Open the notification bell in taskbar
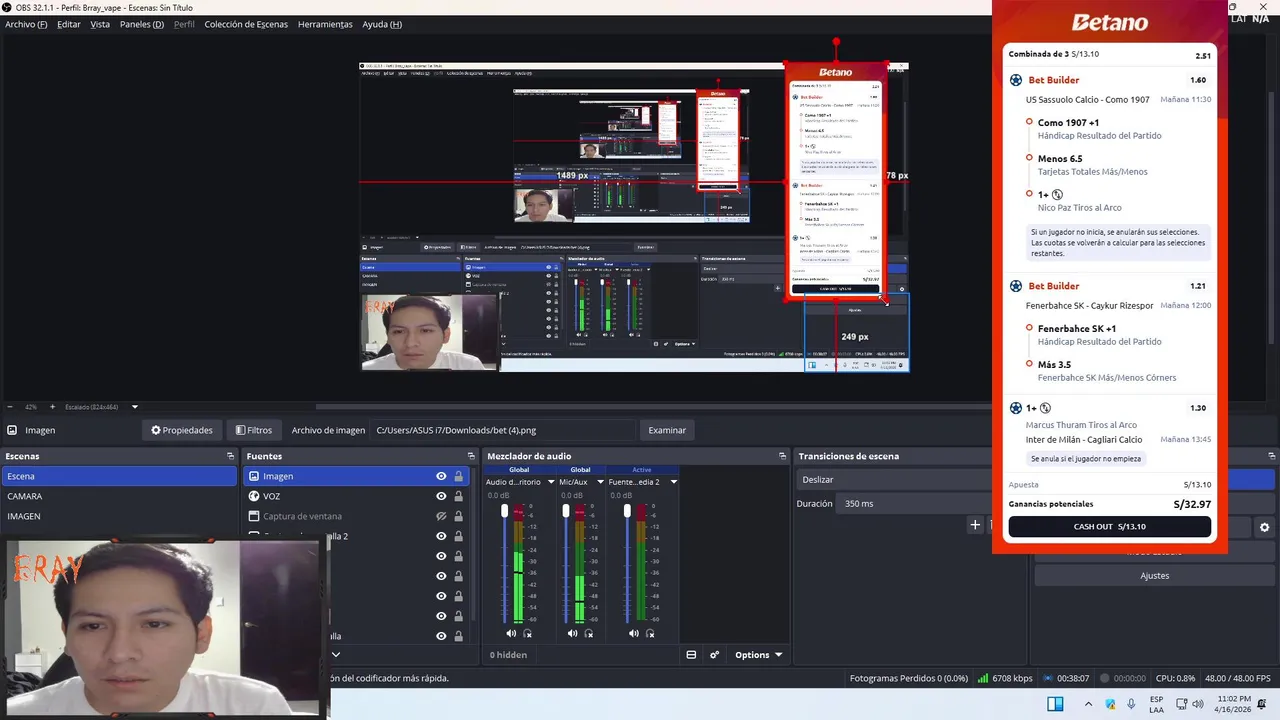This screenshot has width=1280, height=720. [x=1262, y=704]
